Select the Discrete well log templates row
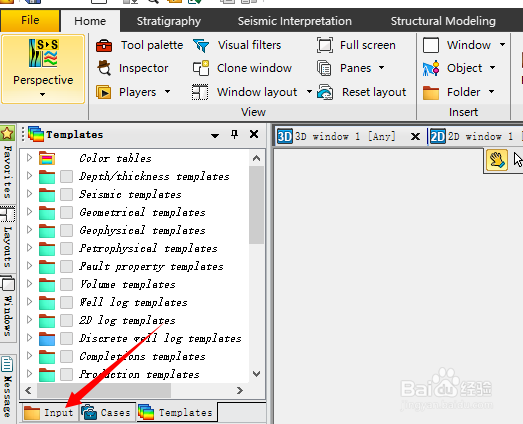 tap(134, 338)
